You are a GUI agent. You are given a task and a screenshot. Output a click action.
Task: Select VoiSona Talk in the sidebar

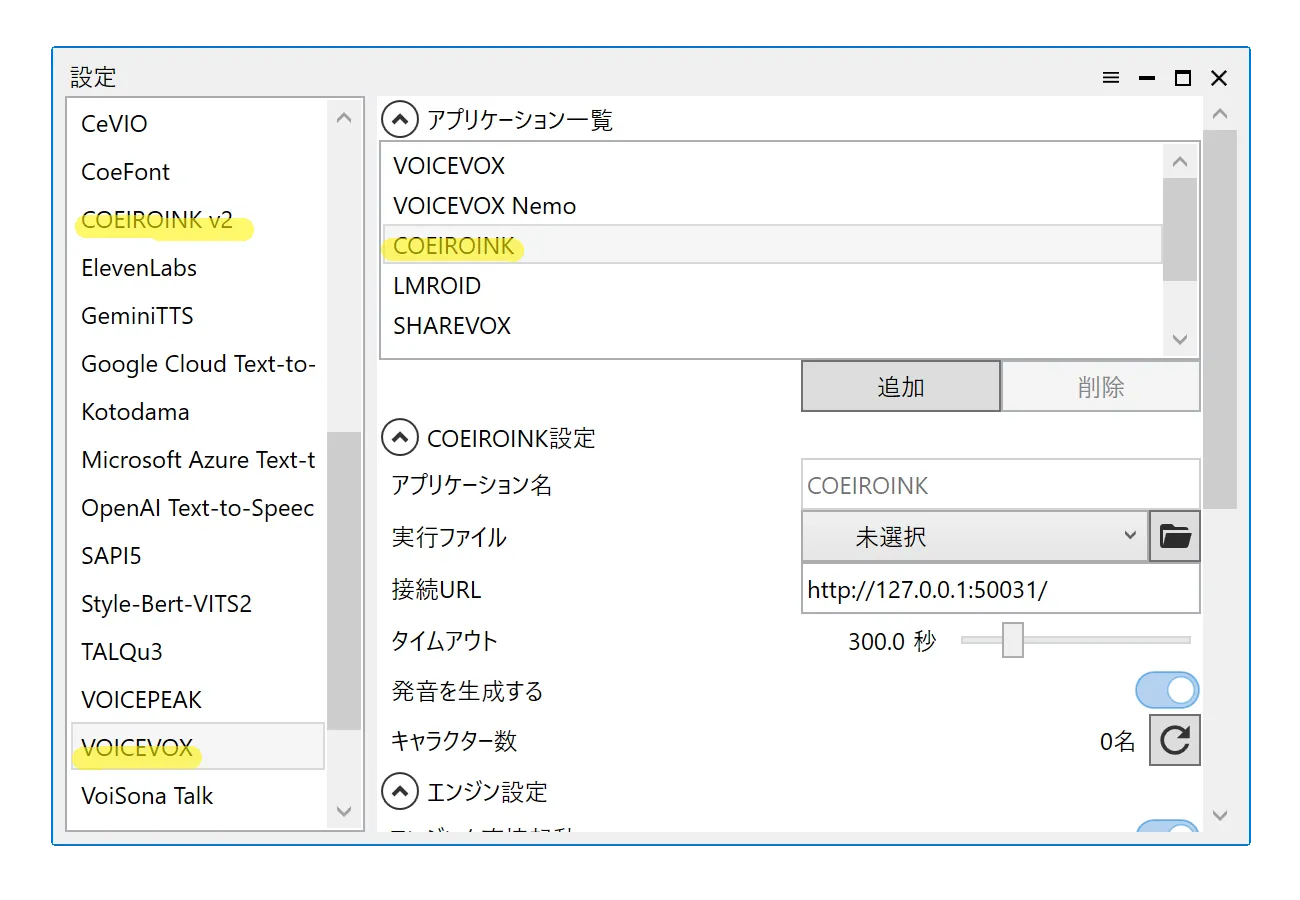coord(198,796)
